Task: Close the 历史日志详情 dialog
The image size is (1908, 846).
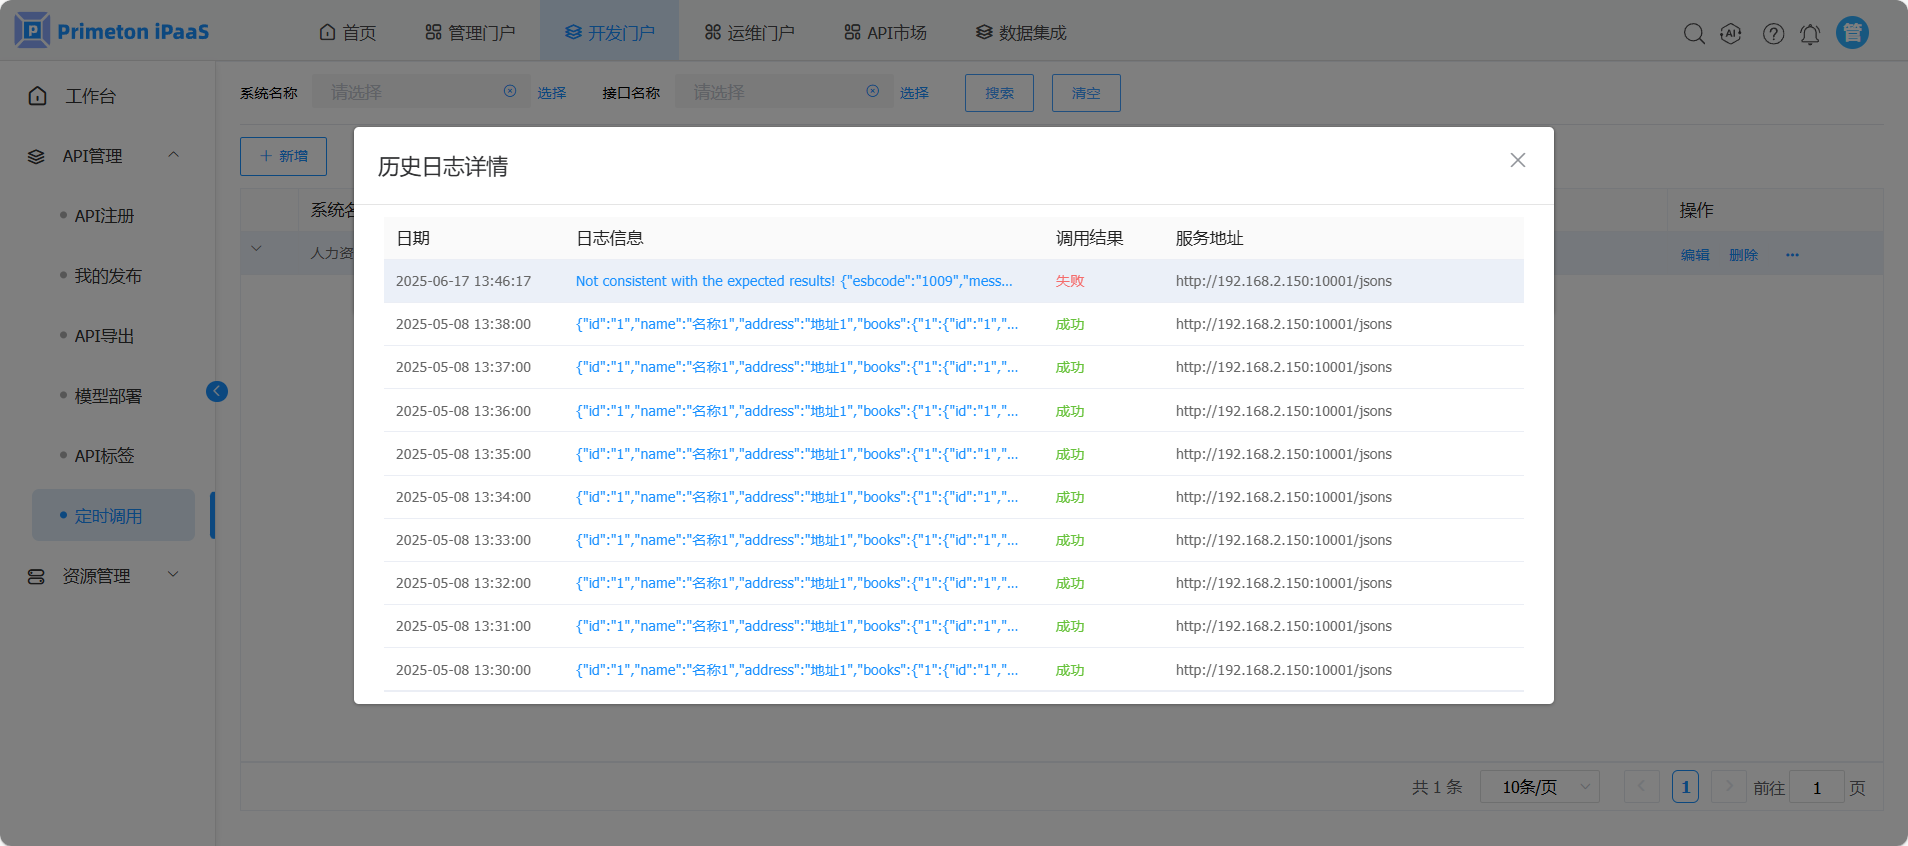Action: (x=1517, y=160)
